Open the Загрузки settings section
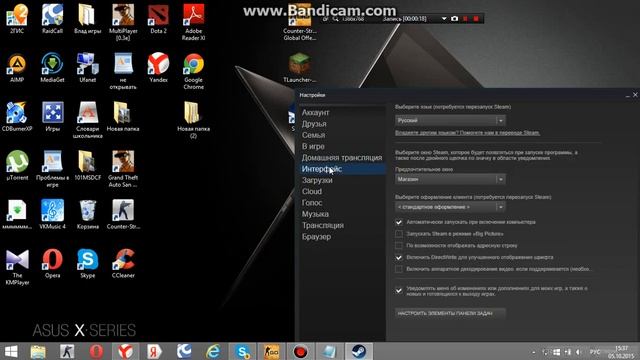Screen dimensions: 640x360 pos(317,180)
